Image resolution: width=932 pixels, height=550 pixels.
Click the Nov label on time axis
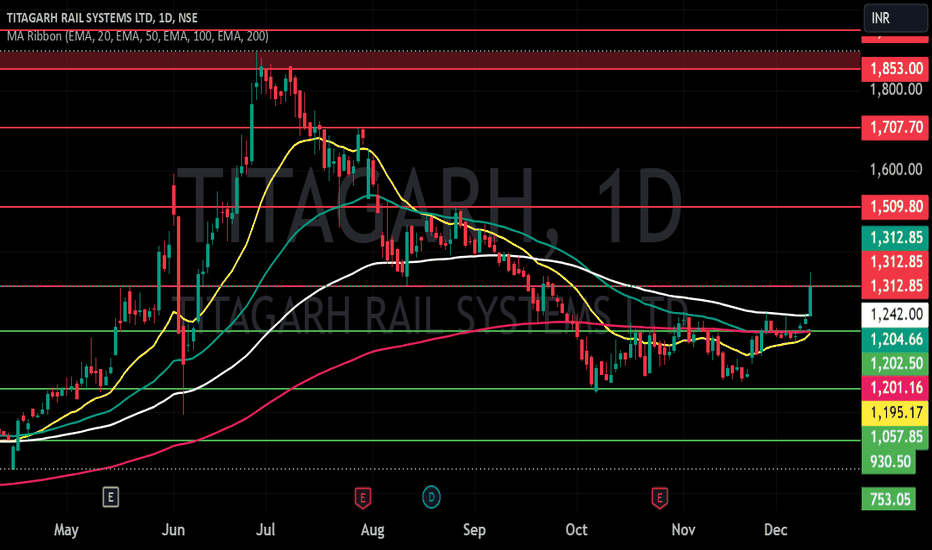[683, 530]
